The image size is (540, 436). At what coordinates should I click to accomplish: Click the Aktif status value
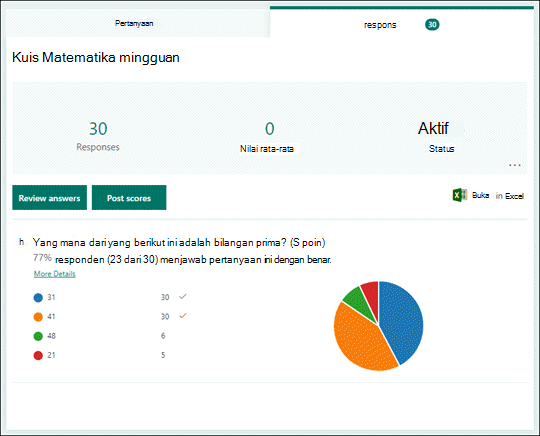[x=433, y=128]
